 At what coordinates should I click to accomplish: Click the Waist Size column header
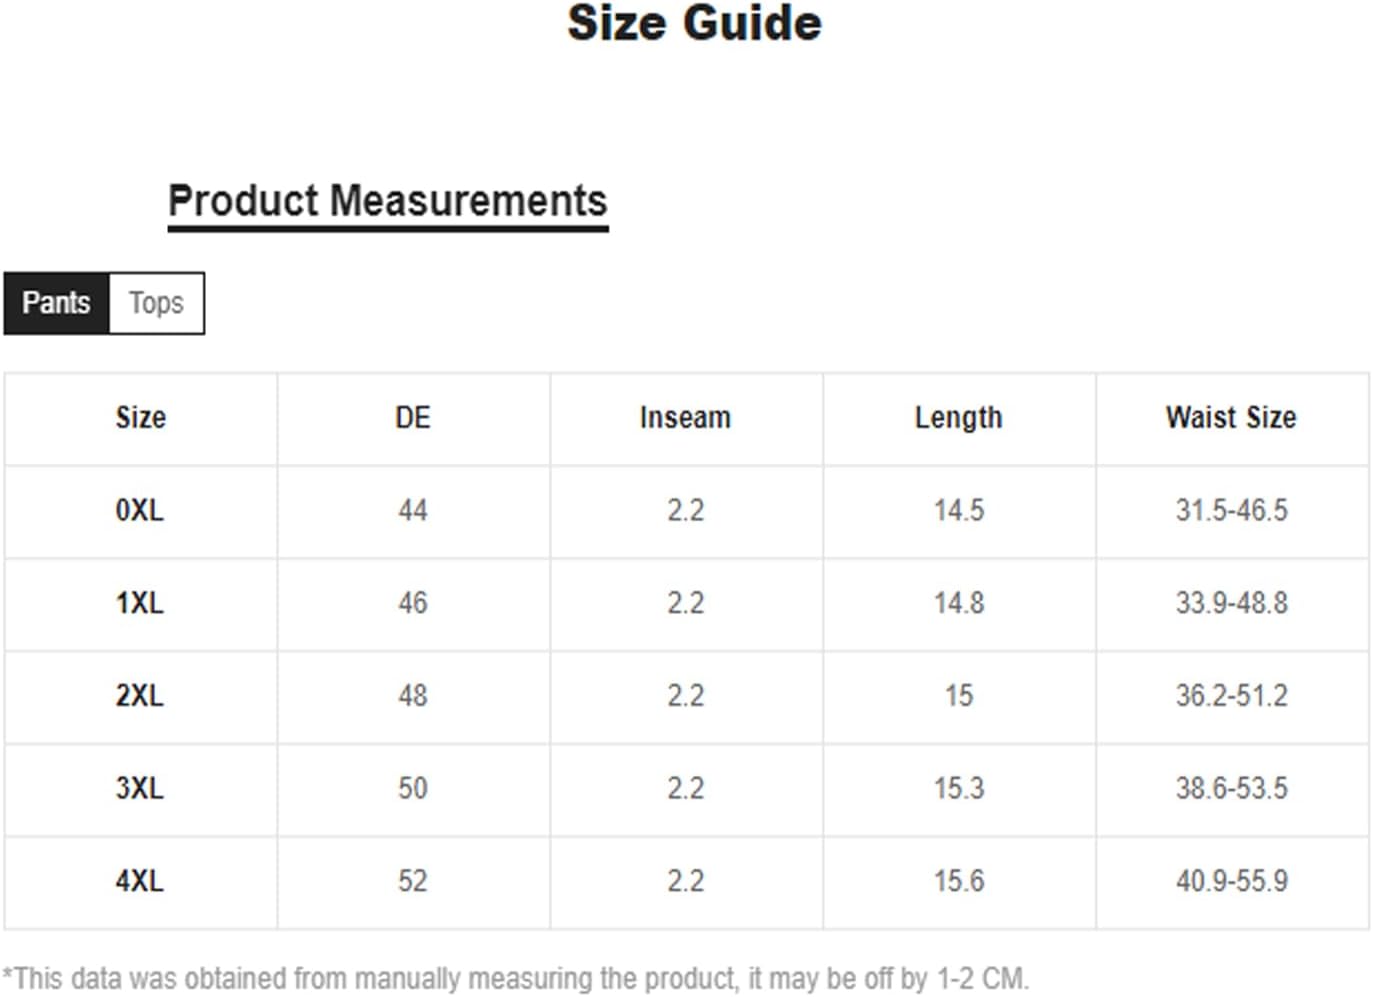tap(1232, 418)
